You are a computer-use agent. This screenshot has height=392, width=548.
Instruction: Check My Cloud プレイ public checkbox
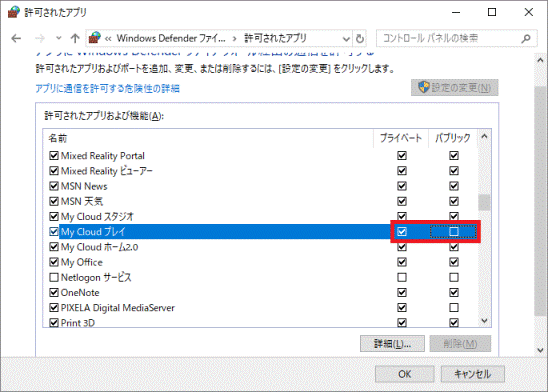click(x=454, y=232)
